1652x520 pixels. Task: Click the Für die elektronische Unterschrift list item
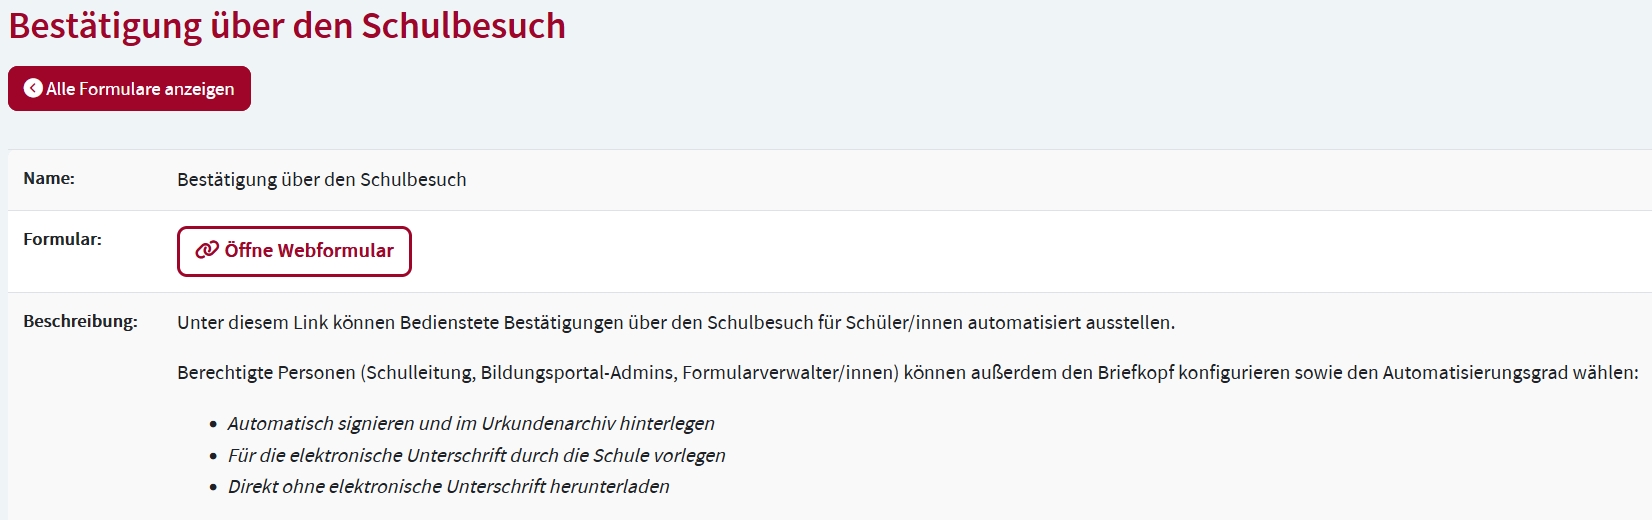click(476, 456)
